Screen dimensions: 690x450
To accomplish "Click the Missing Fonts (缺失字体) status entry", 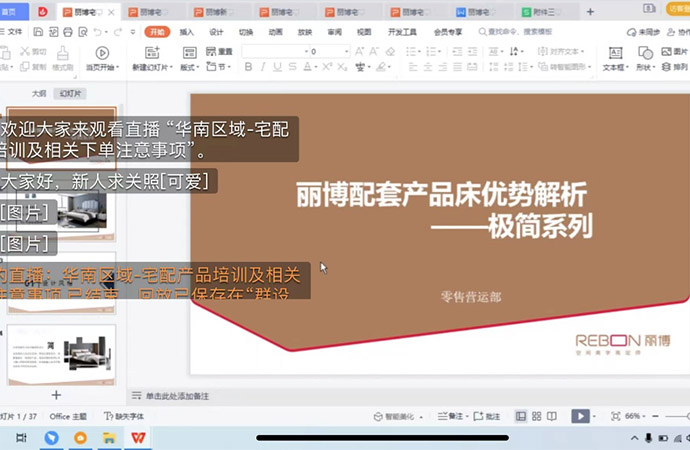I will click(124, 416).
